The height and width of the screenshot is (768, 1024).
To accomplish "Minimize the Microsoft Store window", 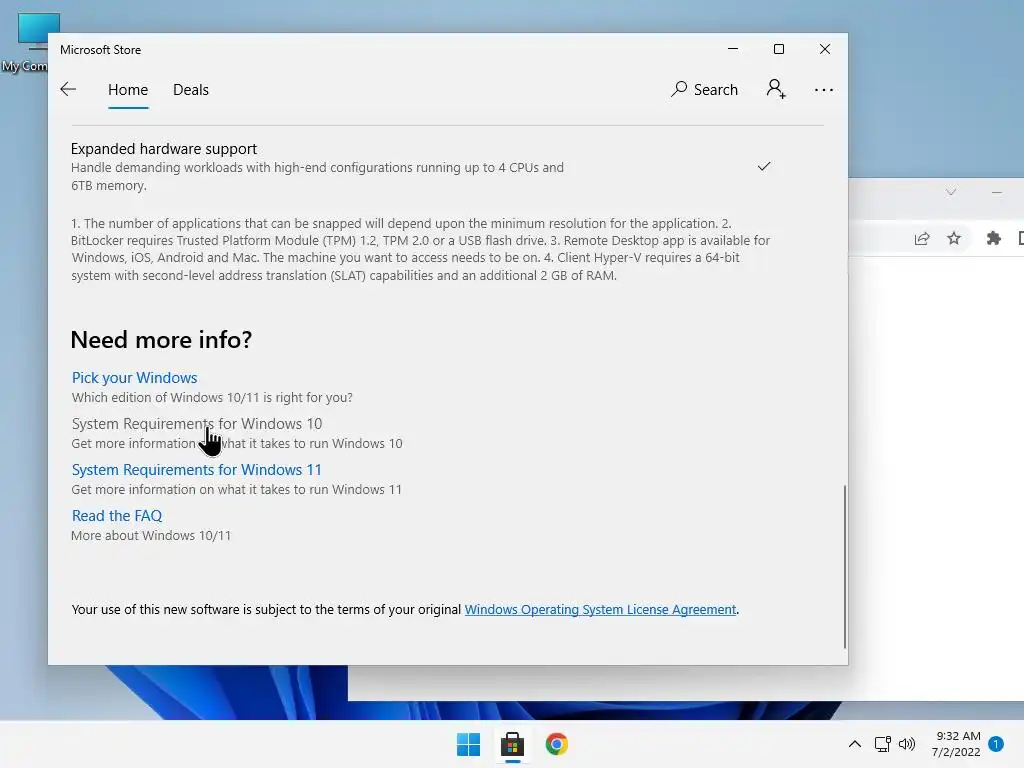I will click(x=733, y=49).
